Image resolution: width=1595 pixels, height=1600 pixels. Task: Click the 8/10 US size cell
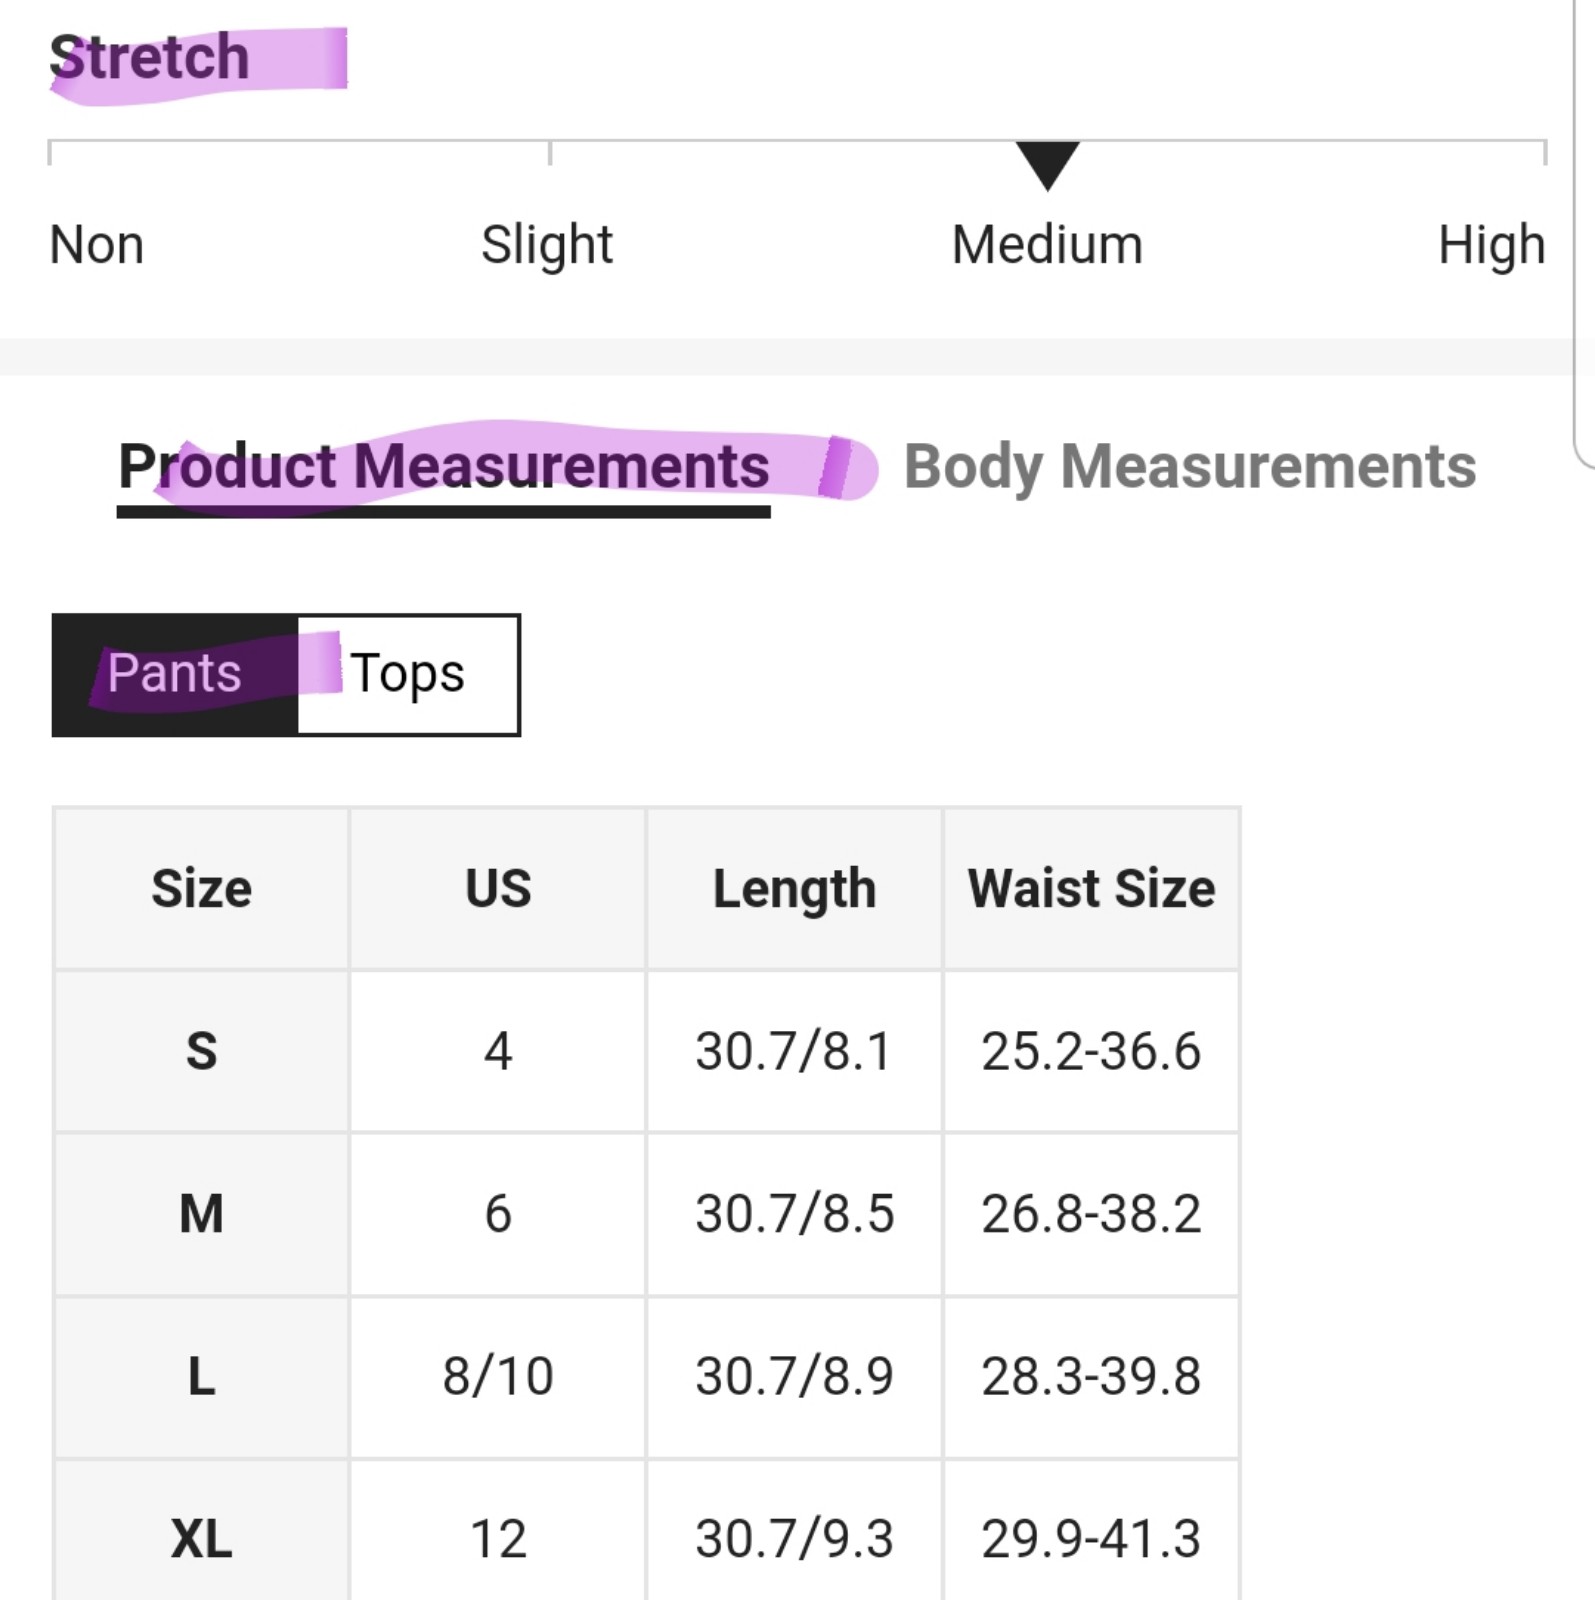tap(498, 1377)
